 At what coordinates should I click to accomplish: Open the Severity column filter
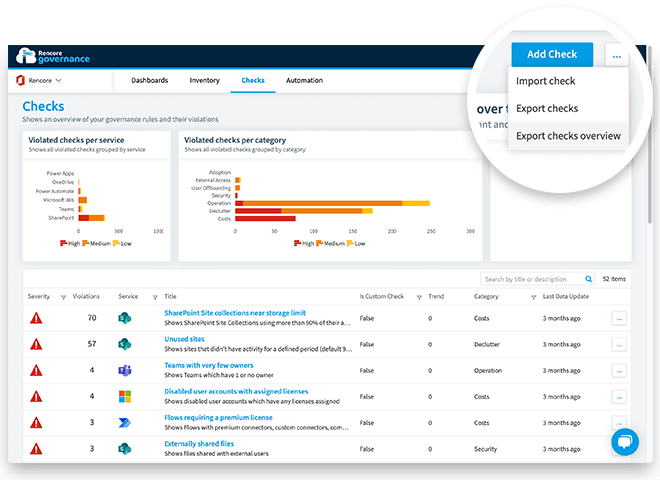click(x=64, y=297)
